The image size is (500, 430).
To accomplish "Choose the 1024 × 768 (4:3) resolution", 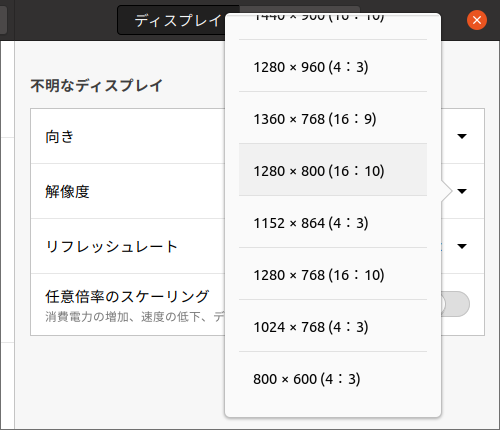I will (333, 327).
